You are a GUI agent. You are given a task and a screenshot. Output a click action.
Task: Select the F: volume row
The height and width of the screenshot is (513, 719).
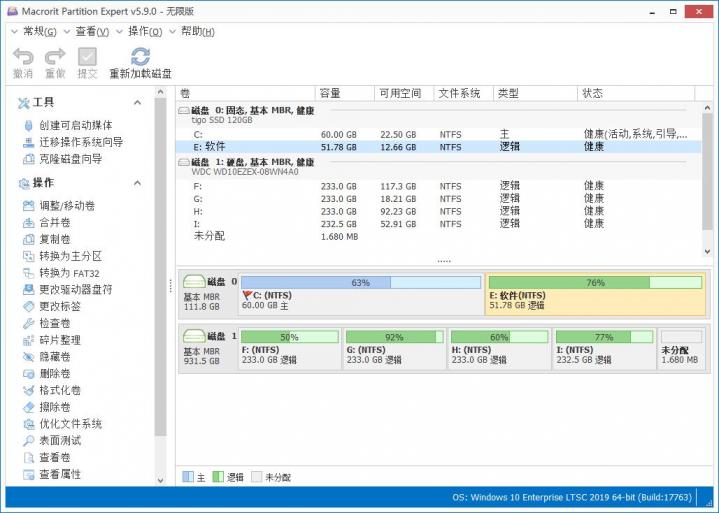click(439, 186)
